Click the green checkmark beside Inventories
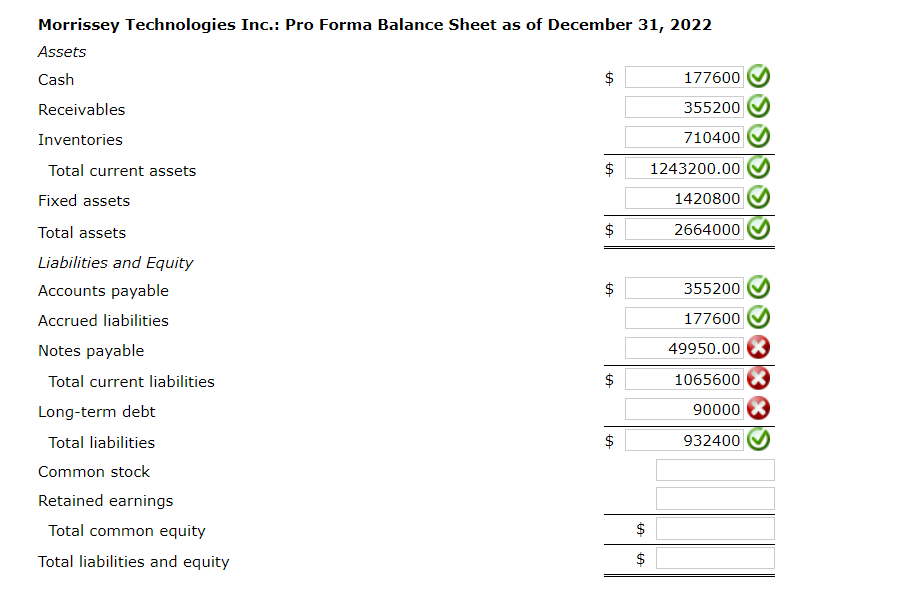This screenshot has width=917, height=592. coord(758,136)
